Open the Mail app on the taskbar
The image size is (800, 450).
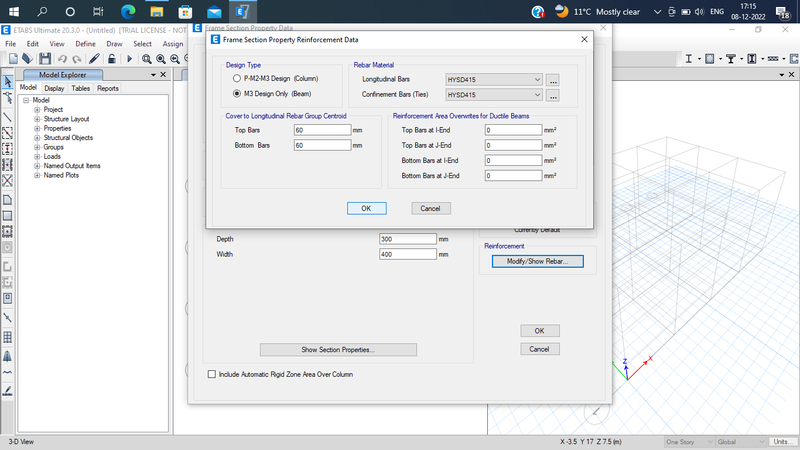coord(214,11)
